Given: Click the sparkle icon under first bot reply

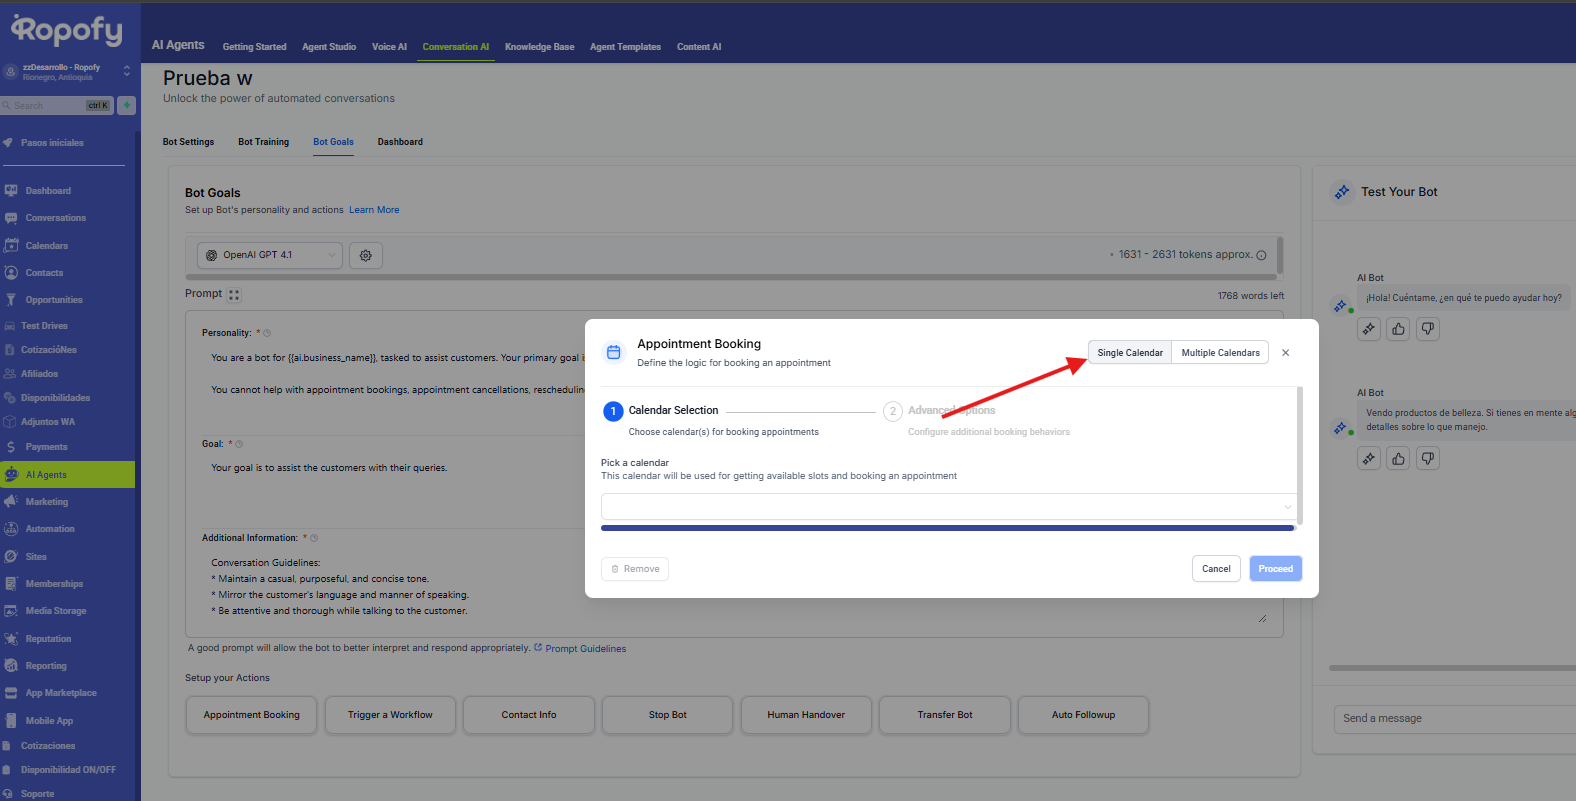Looking at the screenshot, I should [x=1369, y=329].
